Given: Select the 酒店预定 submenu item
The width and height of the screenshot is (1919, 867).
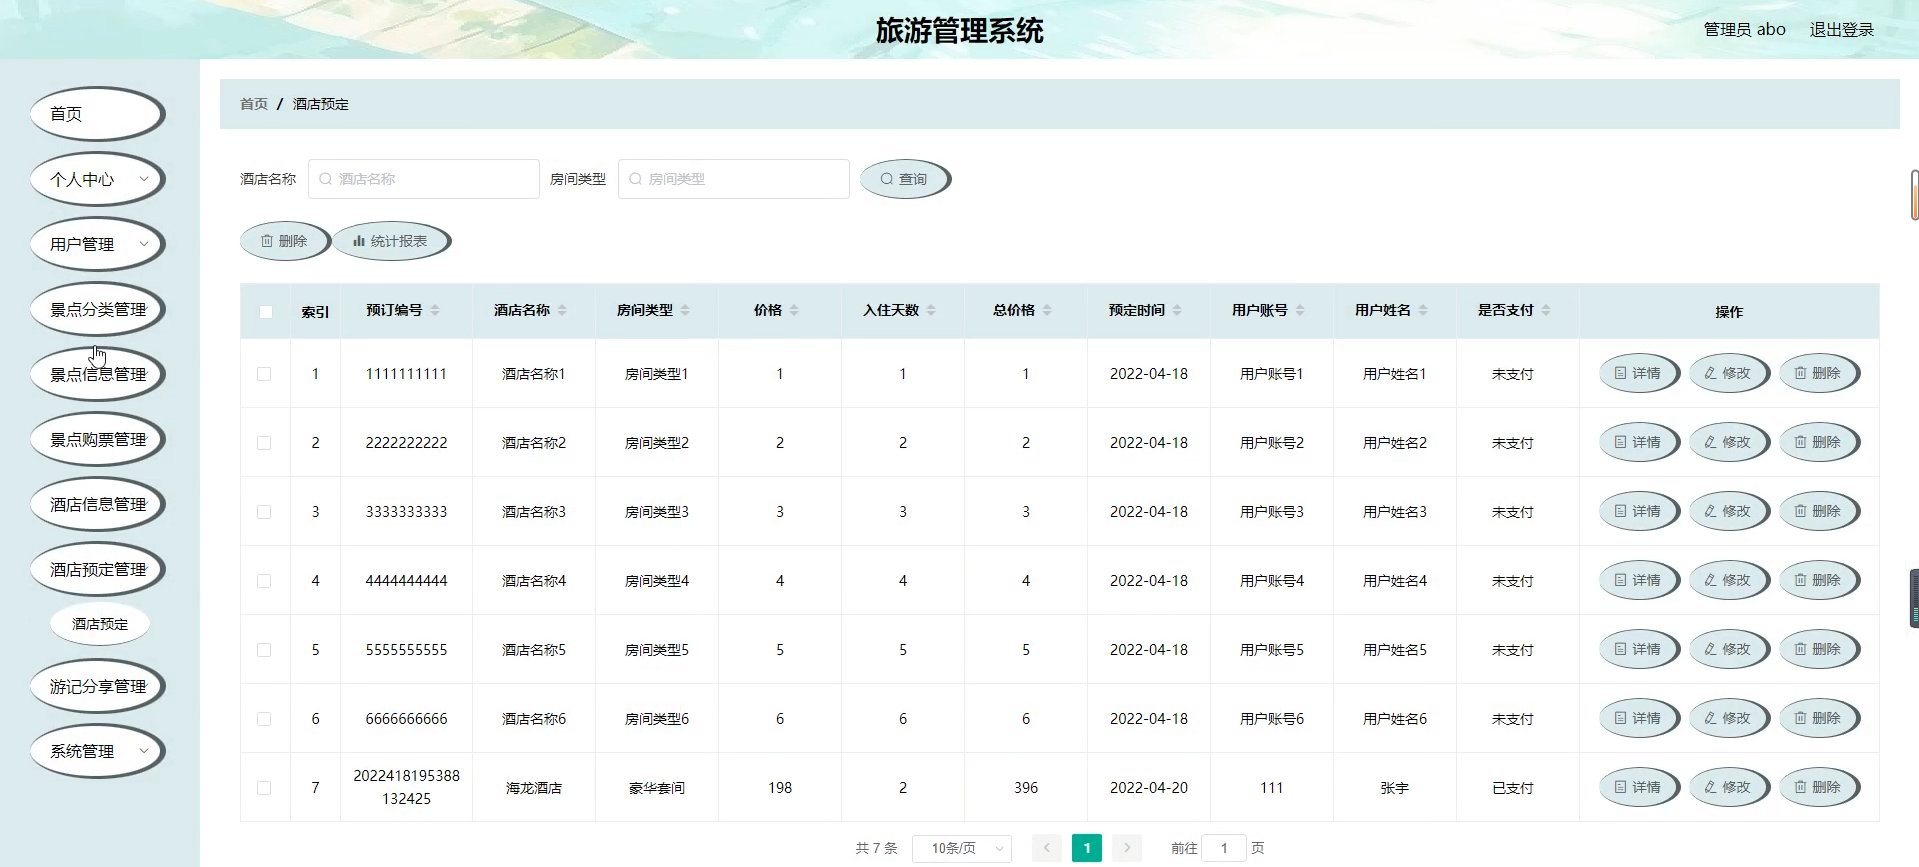Looking at the screenshot, I should point(100,624).
